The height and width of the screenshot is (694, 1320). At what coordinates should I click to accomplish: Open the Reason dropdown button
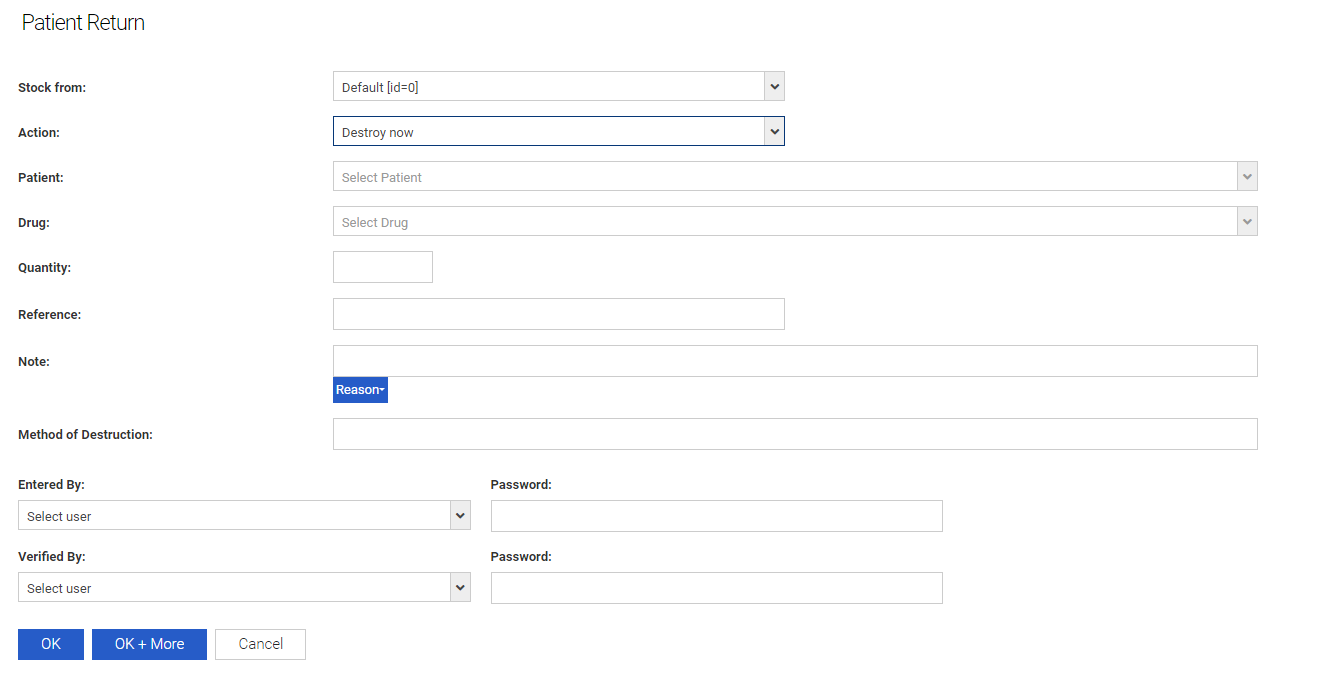360,390
